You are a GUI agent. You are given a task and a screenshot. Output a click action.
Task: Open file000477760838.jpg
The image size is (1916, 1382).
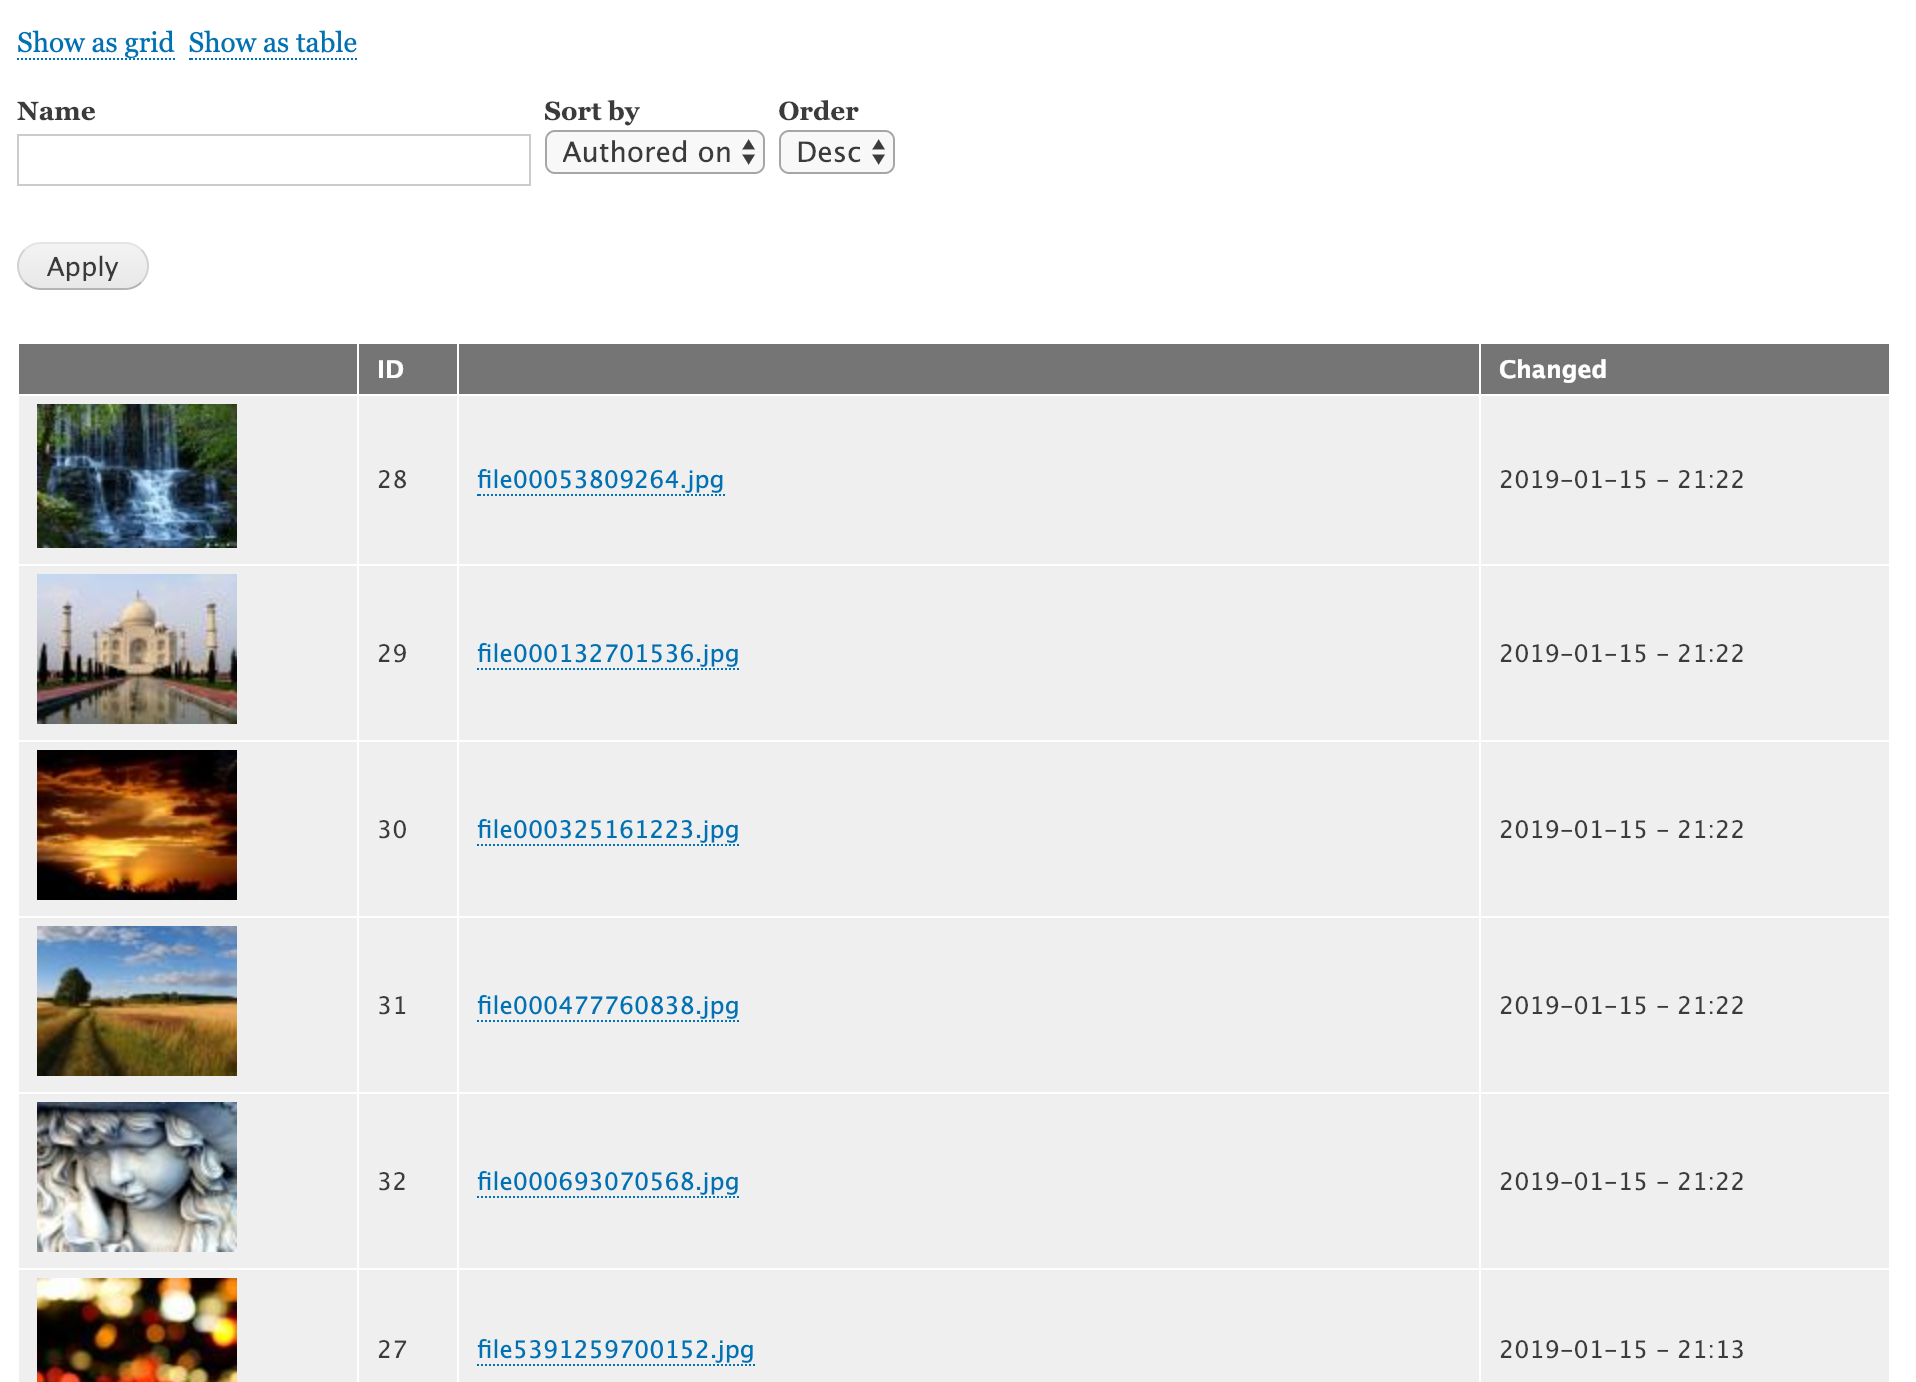click(x=607, y=1005)
